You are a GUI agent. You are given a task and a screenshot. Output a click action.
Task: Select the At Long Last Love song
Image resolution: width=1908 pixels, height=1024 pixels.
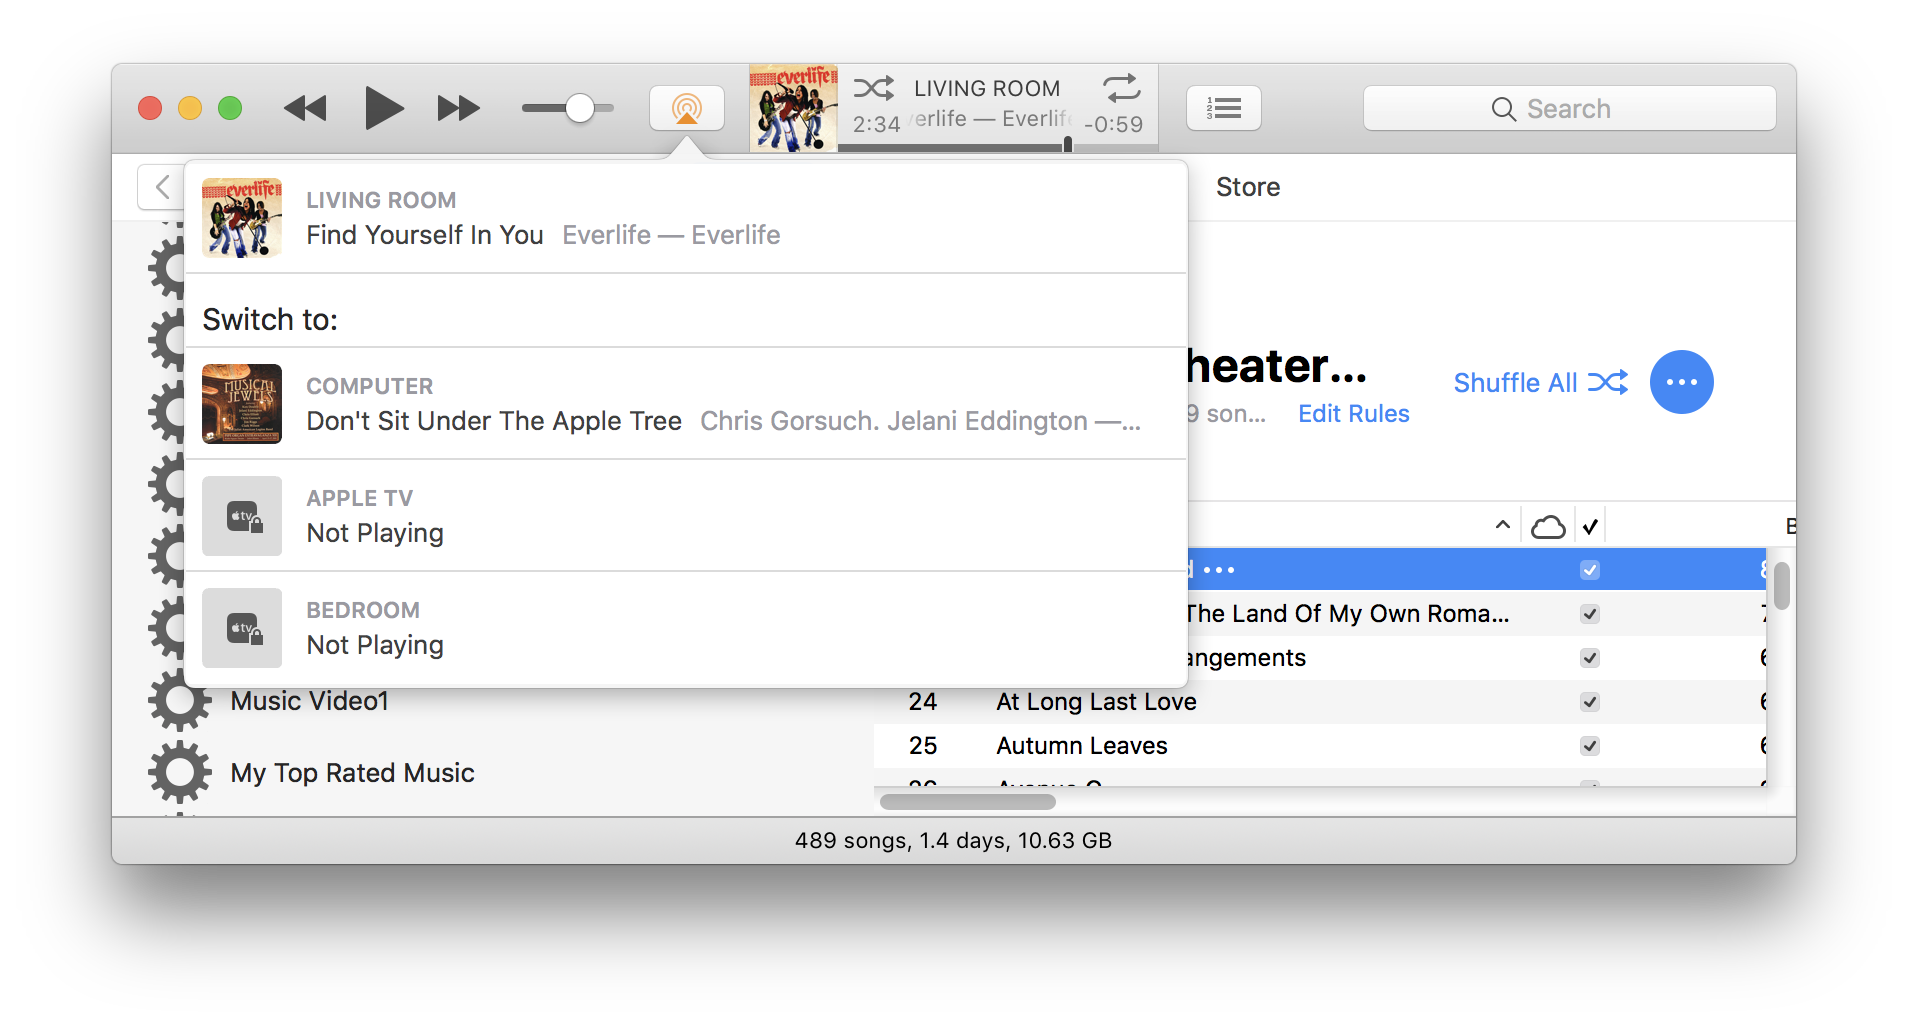[1096, 702]
